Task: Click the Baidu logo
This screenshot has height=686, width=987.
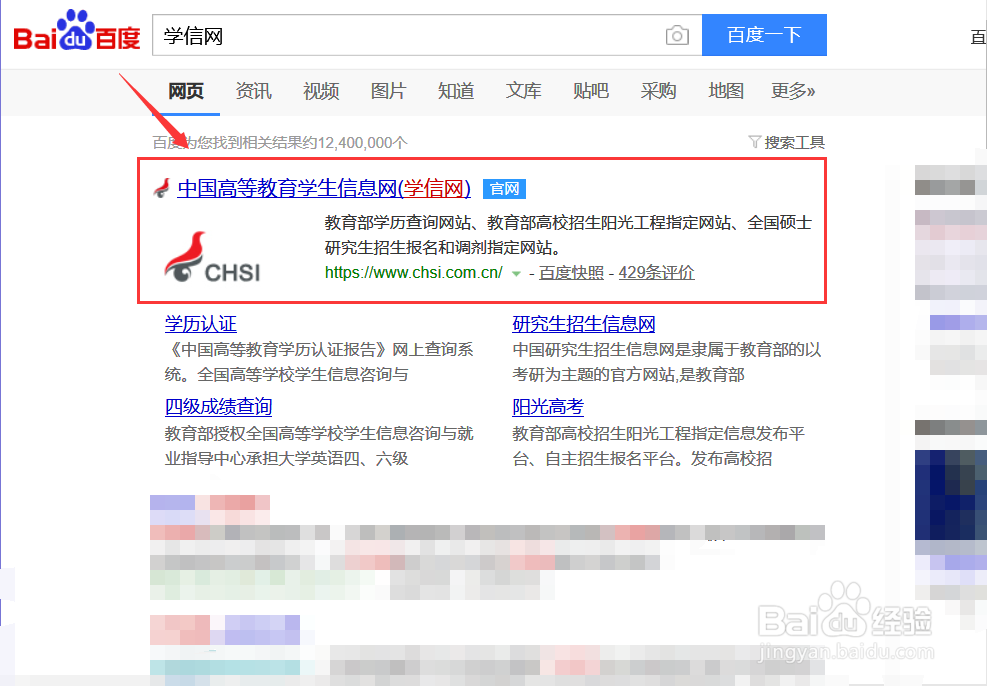Action: (76, 31)
